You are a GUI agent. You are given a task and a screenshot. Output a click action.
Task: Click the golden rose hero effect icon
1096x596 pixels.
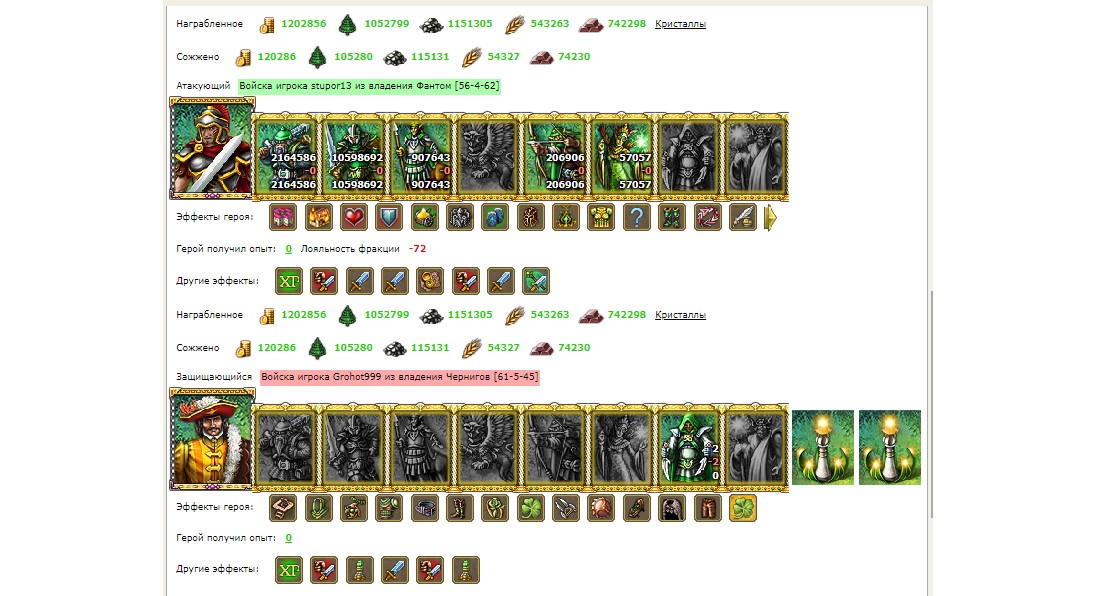495,508
